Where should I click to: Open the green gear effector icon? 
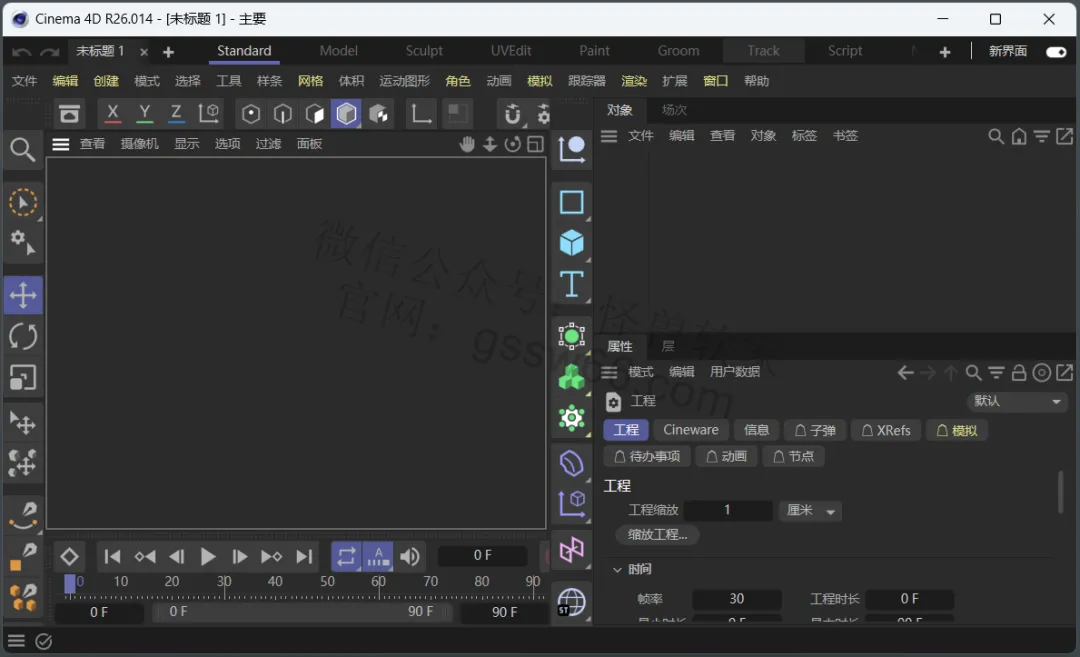571,418
